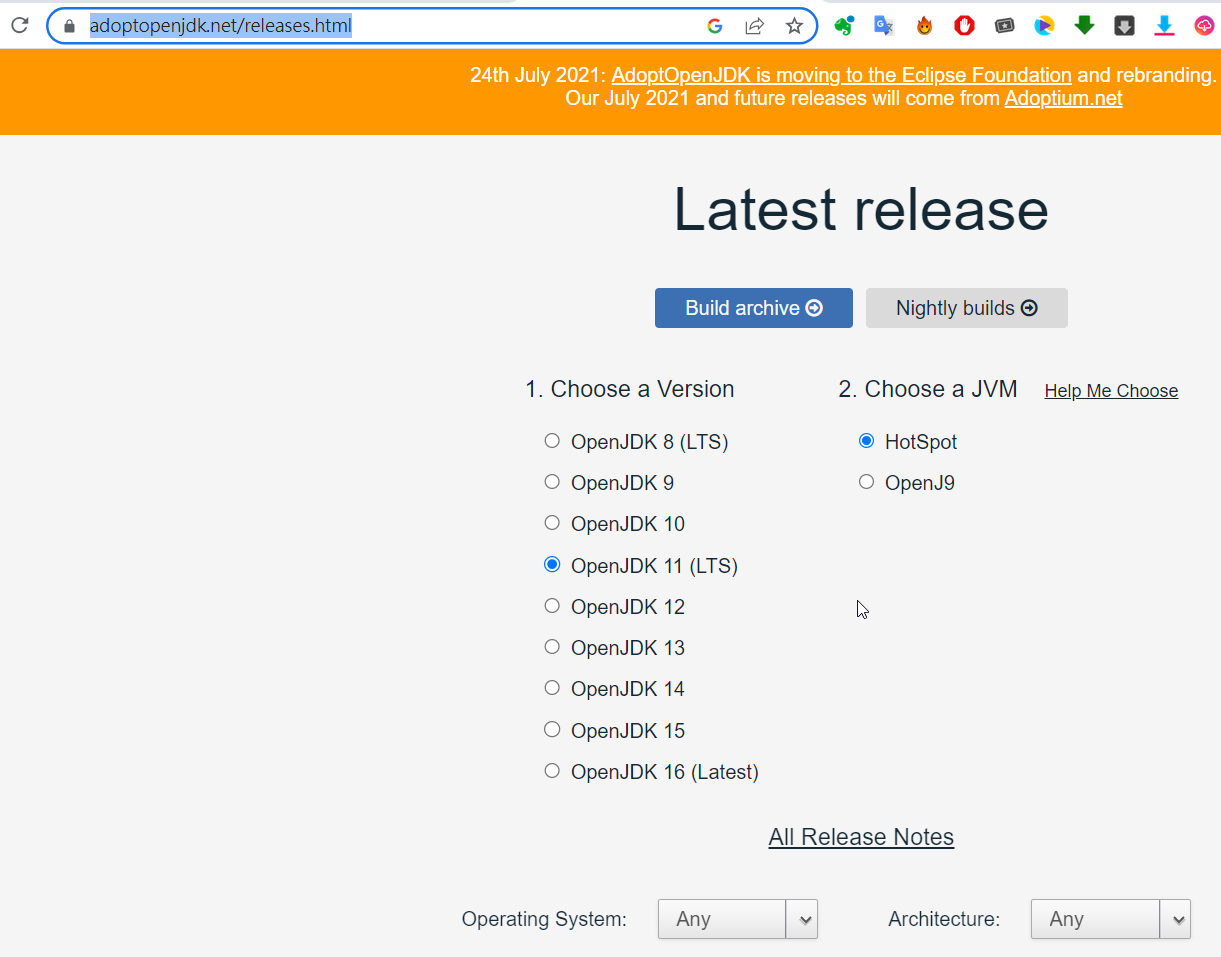
Task: Click the "2. Choose a JVM" heading
Action: tap(928, 389)
